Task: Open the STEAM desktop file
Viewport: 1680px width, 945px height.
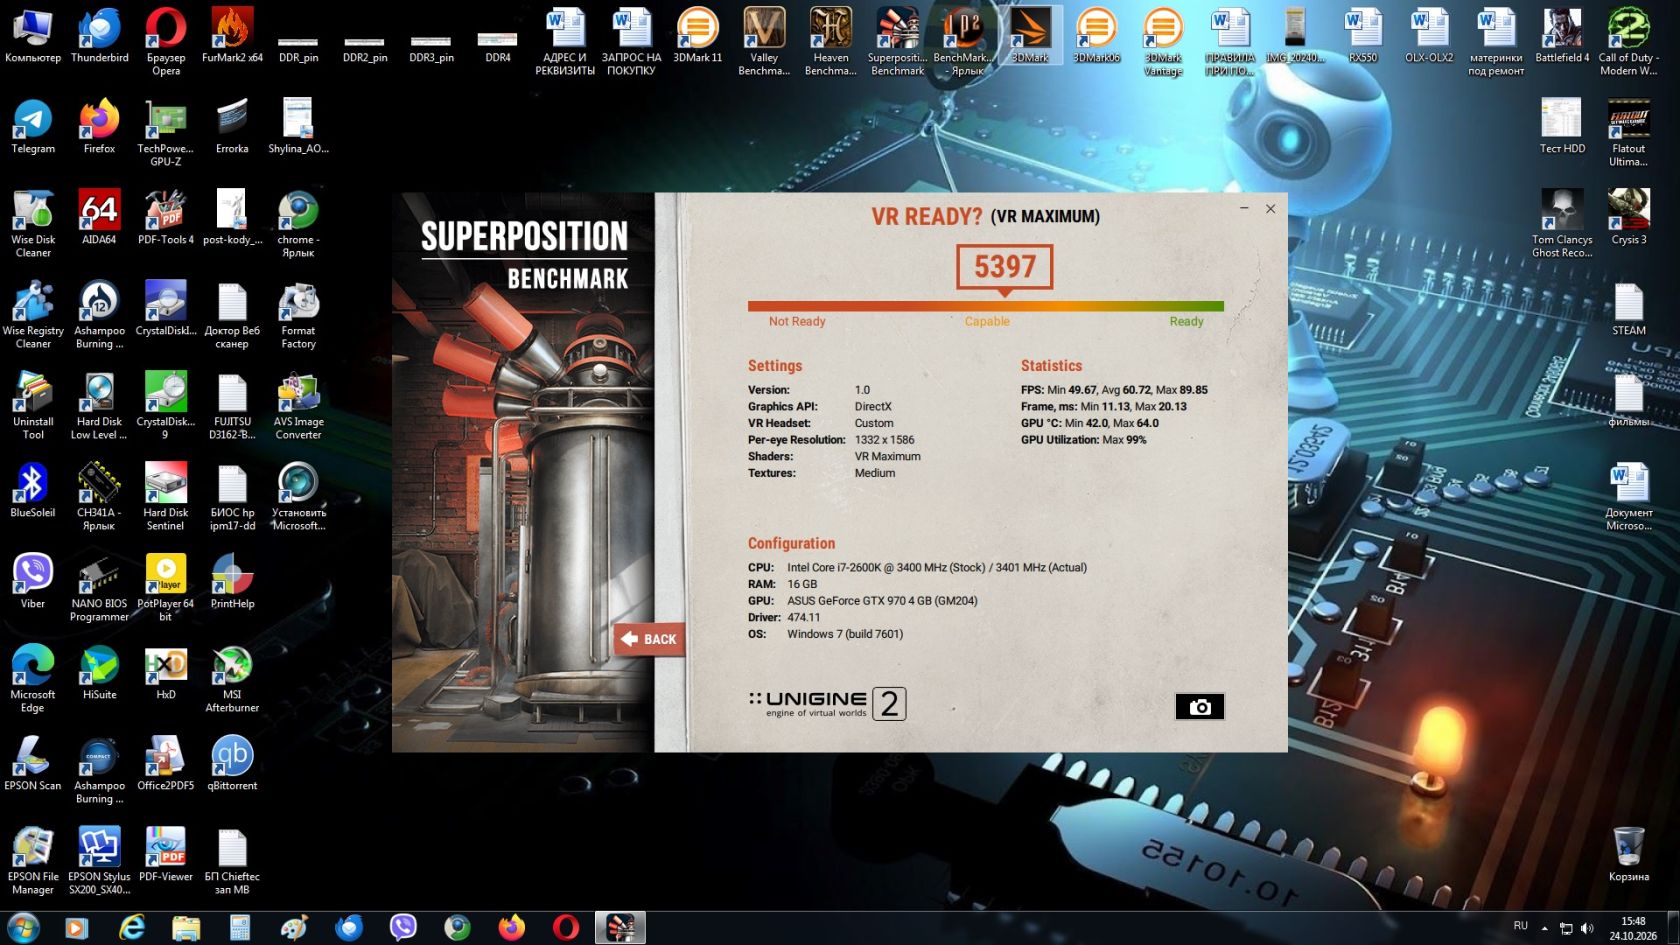Action: coord(1629,308)
